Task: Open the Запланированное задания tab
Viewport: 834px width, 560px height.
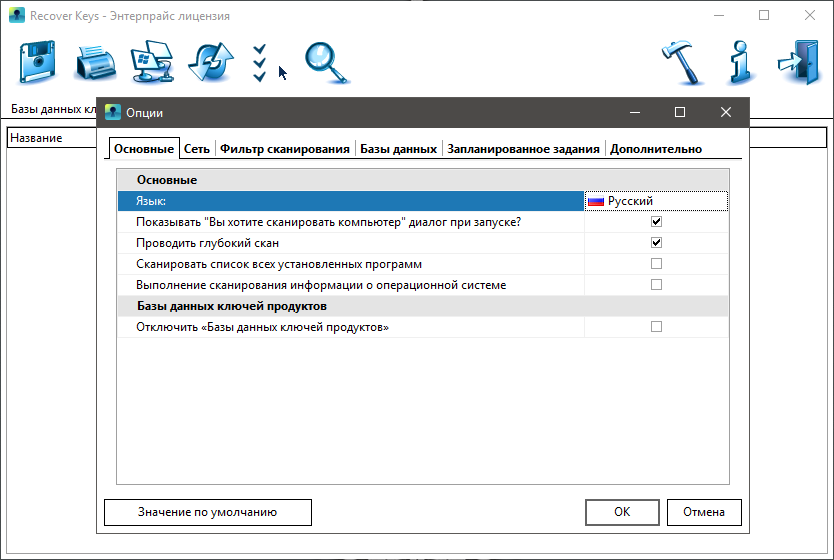Action: pyautogui.click(x=523, y=149)
